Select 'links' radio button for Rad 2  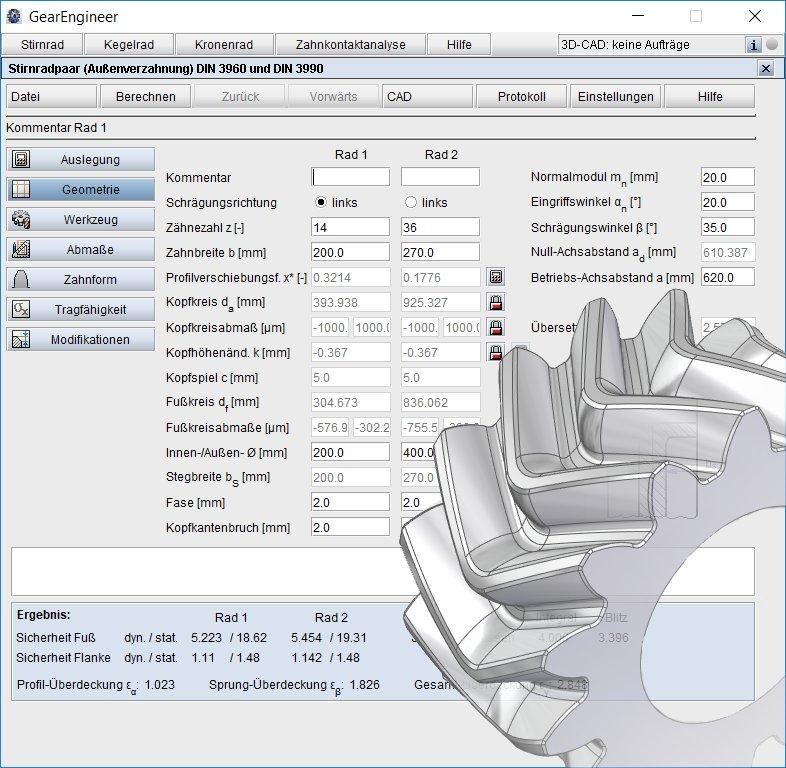[x=410, y=202]
